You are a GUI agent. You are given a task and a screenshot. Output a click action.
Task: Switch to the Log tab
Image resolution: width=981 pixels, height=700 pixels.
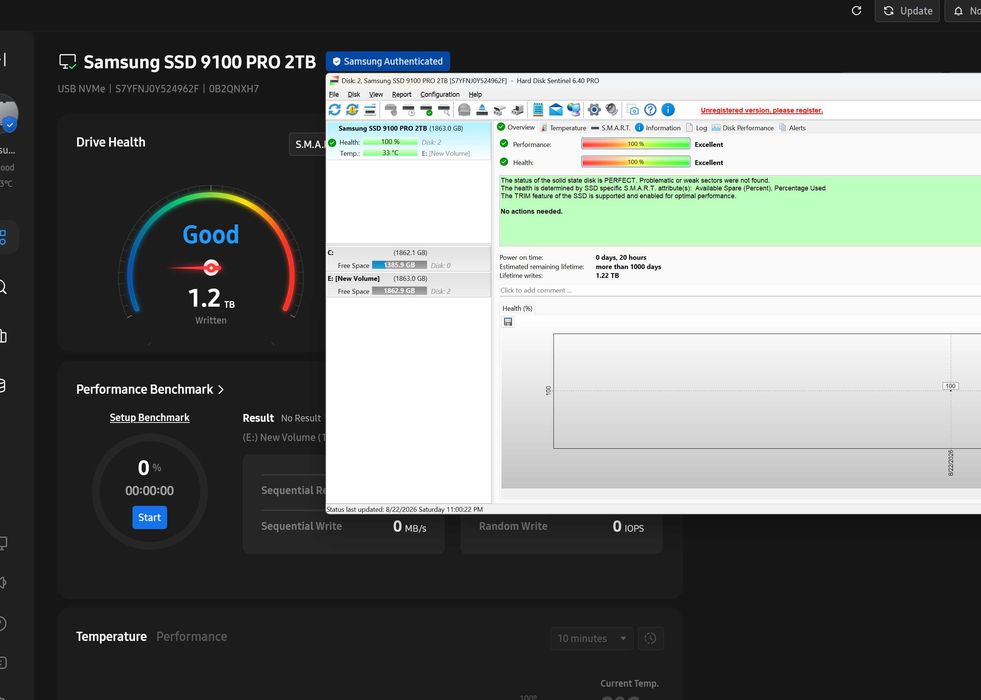696,128
